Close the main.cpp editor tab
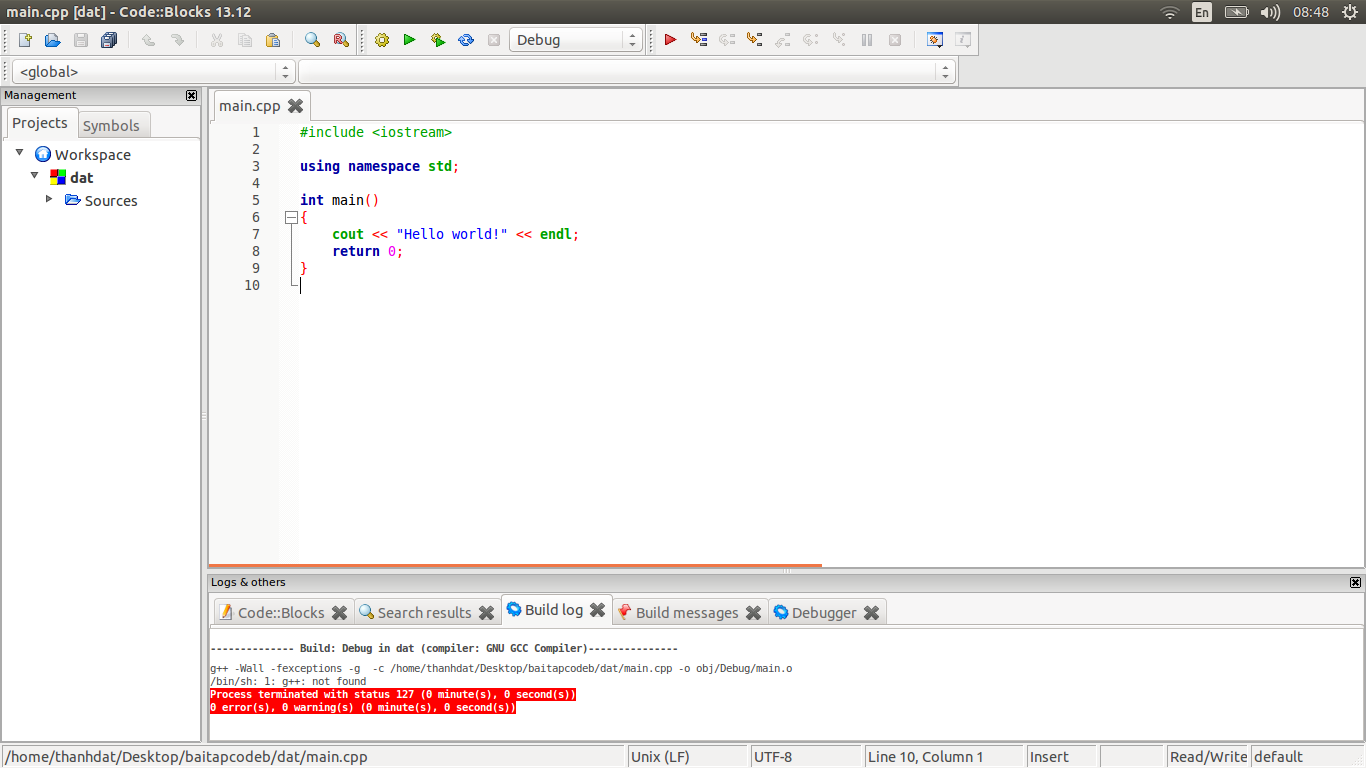The image size is (1366, 768). 295,106
